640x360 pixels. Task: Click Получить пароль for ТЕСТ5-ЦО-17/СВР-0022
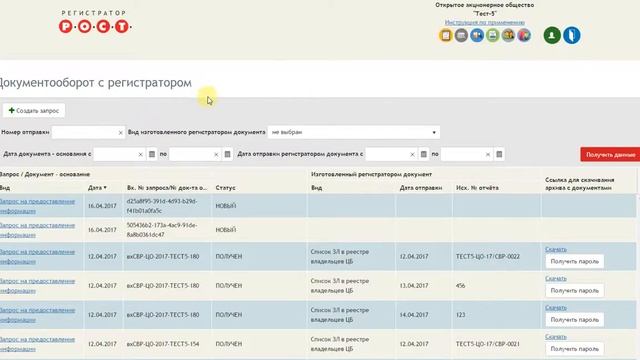coord(574,262)
